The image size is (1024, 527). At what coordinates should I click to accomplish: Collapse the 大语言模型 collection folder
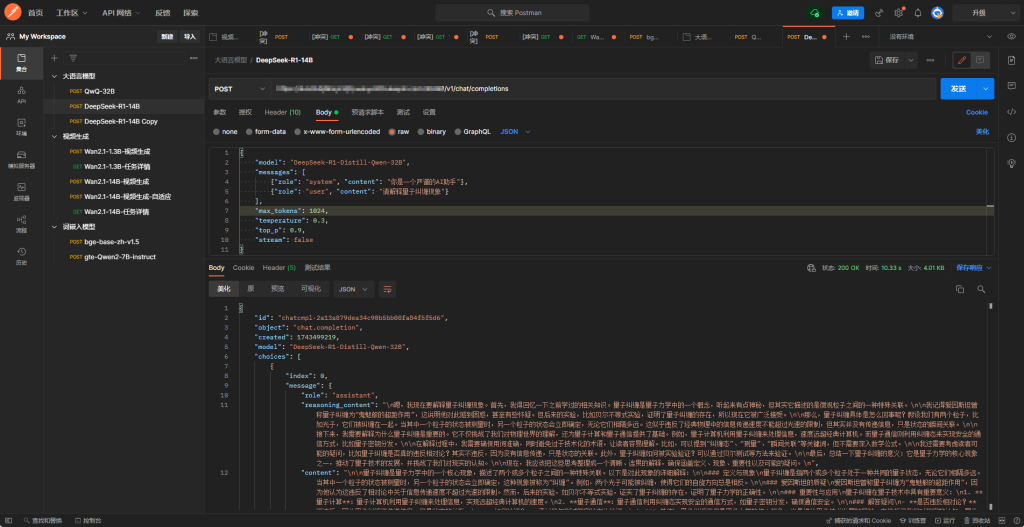click(54, 76)
